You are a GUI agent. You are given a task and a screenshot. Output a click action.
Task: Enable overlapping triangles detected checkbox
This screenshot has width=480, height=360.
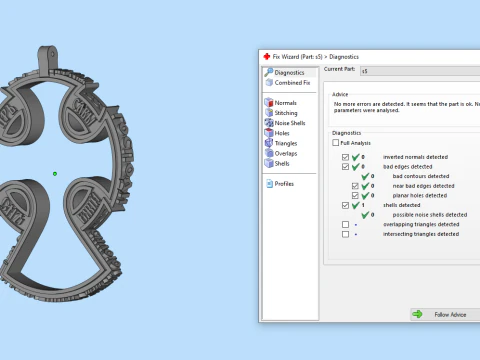click(345, 225)
